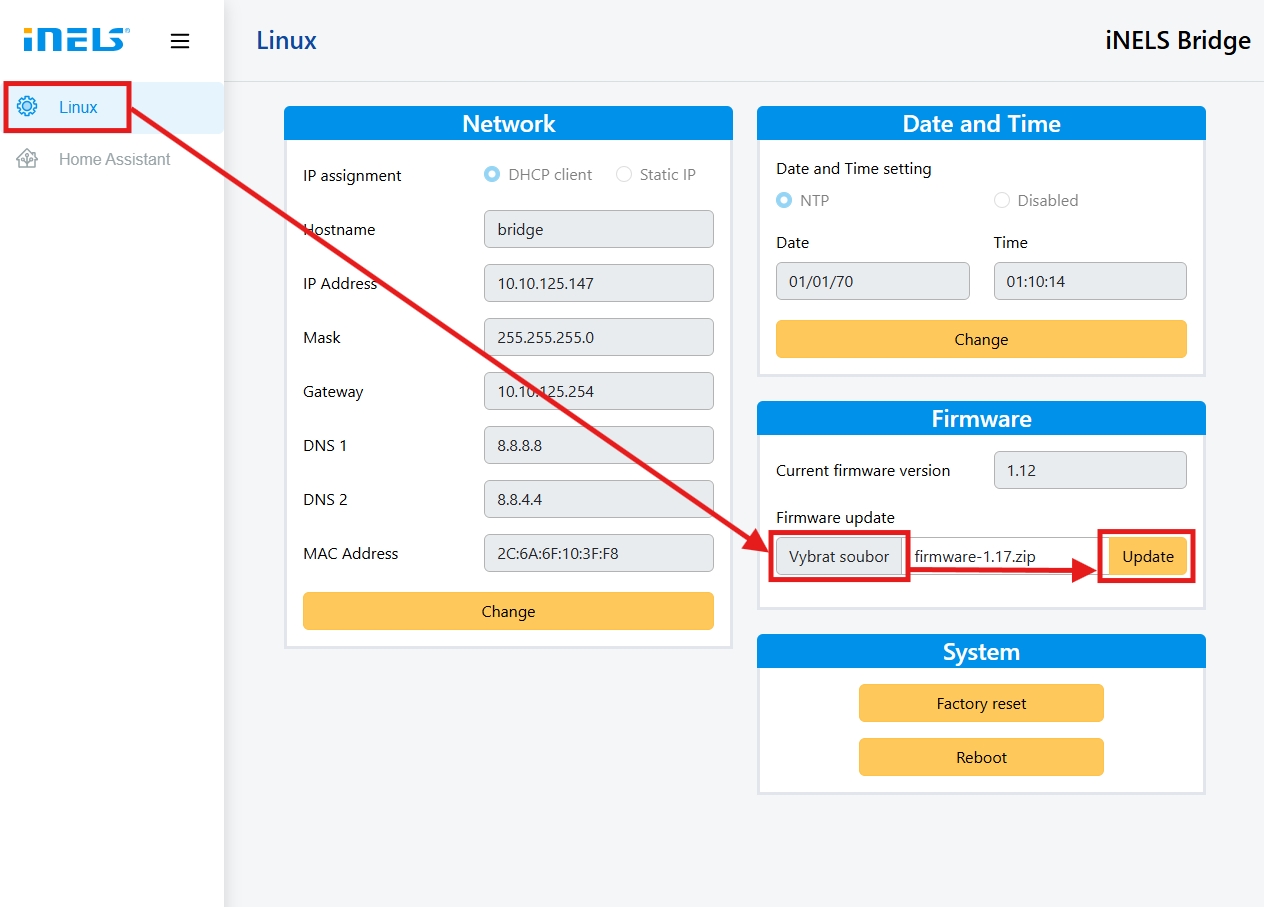Open Home Assistant in sidebar
The image size is (1264, 907).
(114, 159)
